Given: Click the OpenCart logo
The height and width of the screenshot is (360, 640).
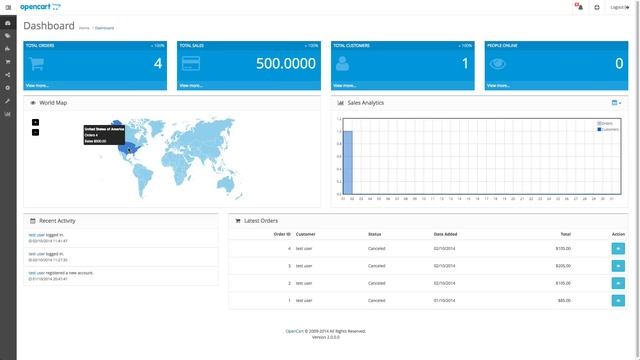Looking at the screenshot, I should [x=40, y=7].
